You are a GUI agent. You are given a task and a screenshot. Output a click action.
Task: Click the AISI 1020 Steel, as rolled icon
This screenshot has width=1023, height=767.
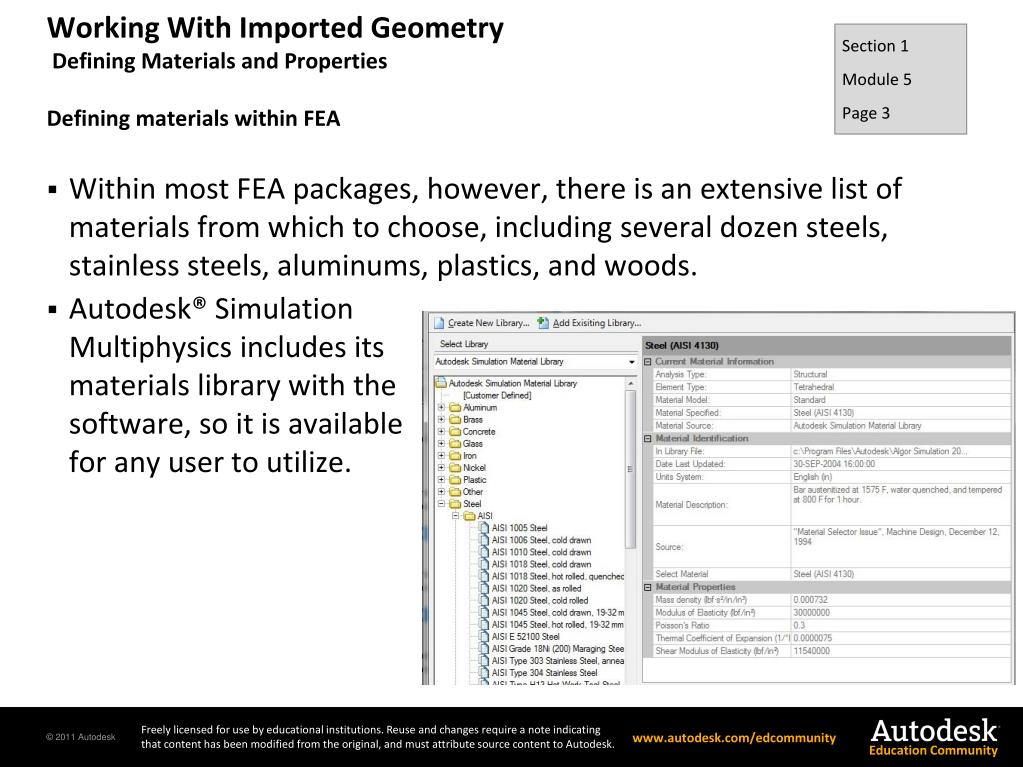tap(483, 588)
